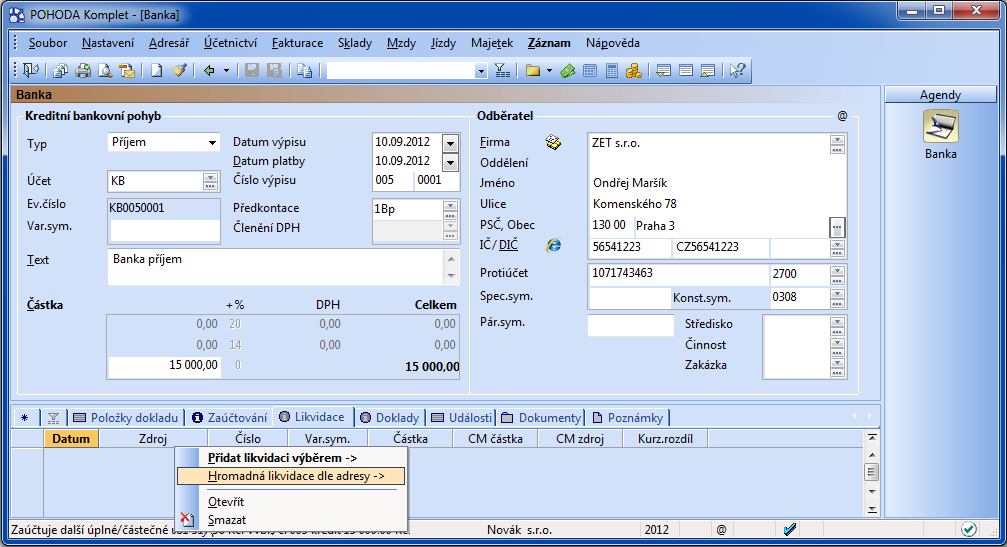
Task: Click the help pointer question icon
Action: (x=737, y=71)
